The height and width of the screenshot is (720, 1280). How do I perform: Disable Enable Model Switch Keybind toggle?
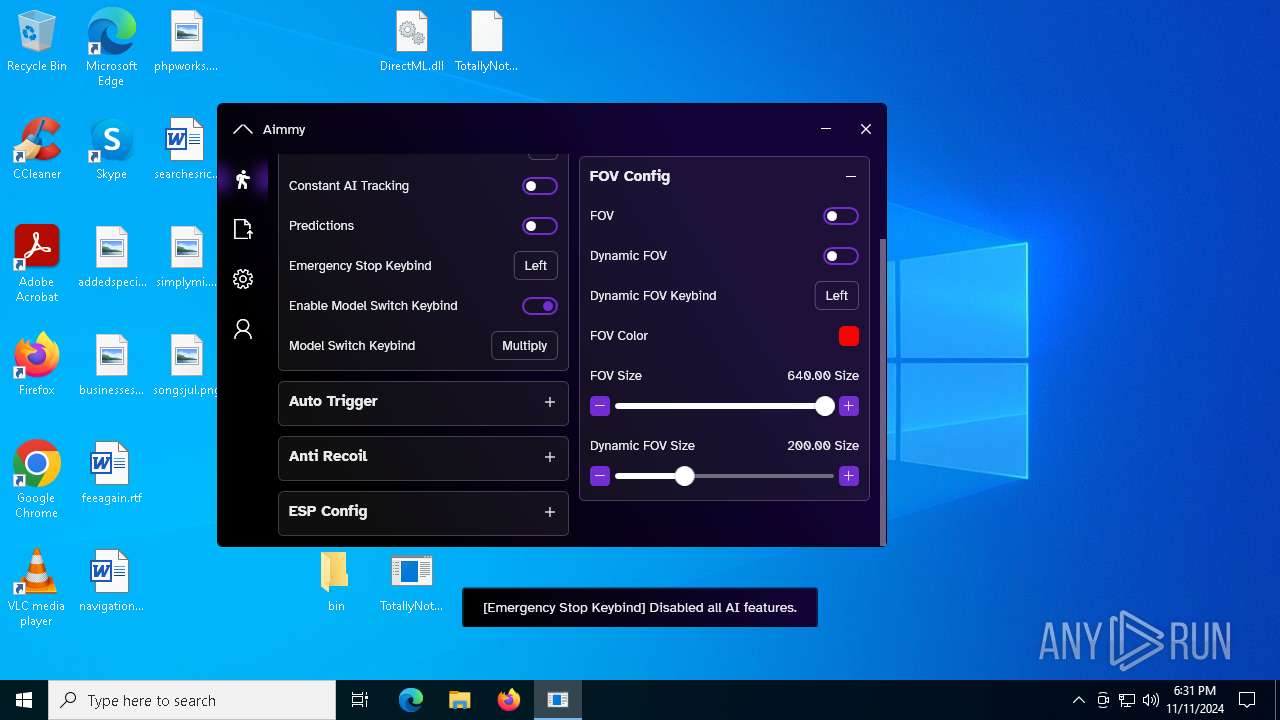pos(540,306)
